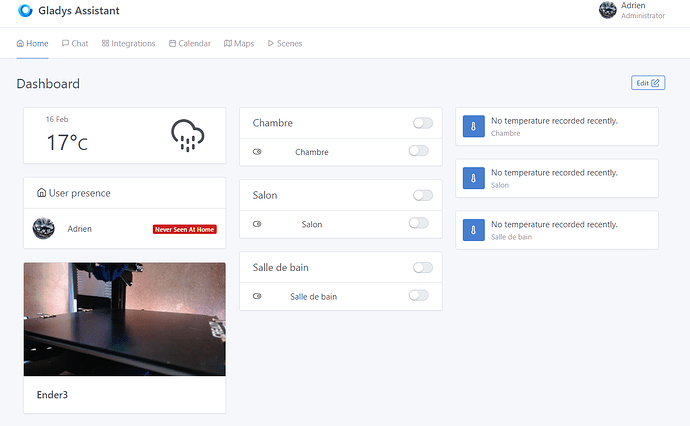Click the no temperature message for Chambre
The width and height of the screenshot is (690, 426).
tap(554, 121)
